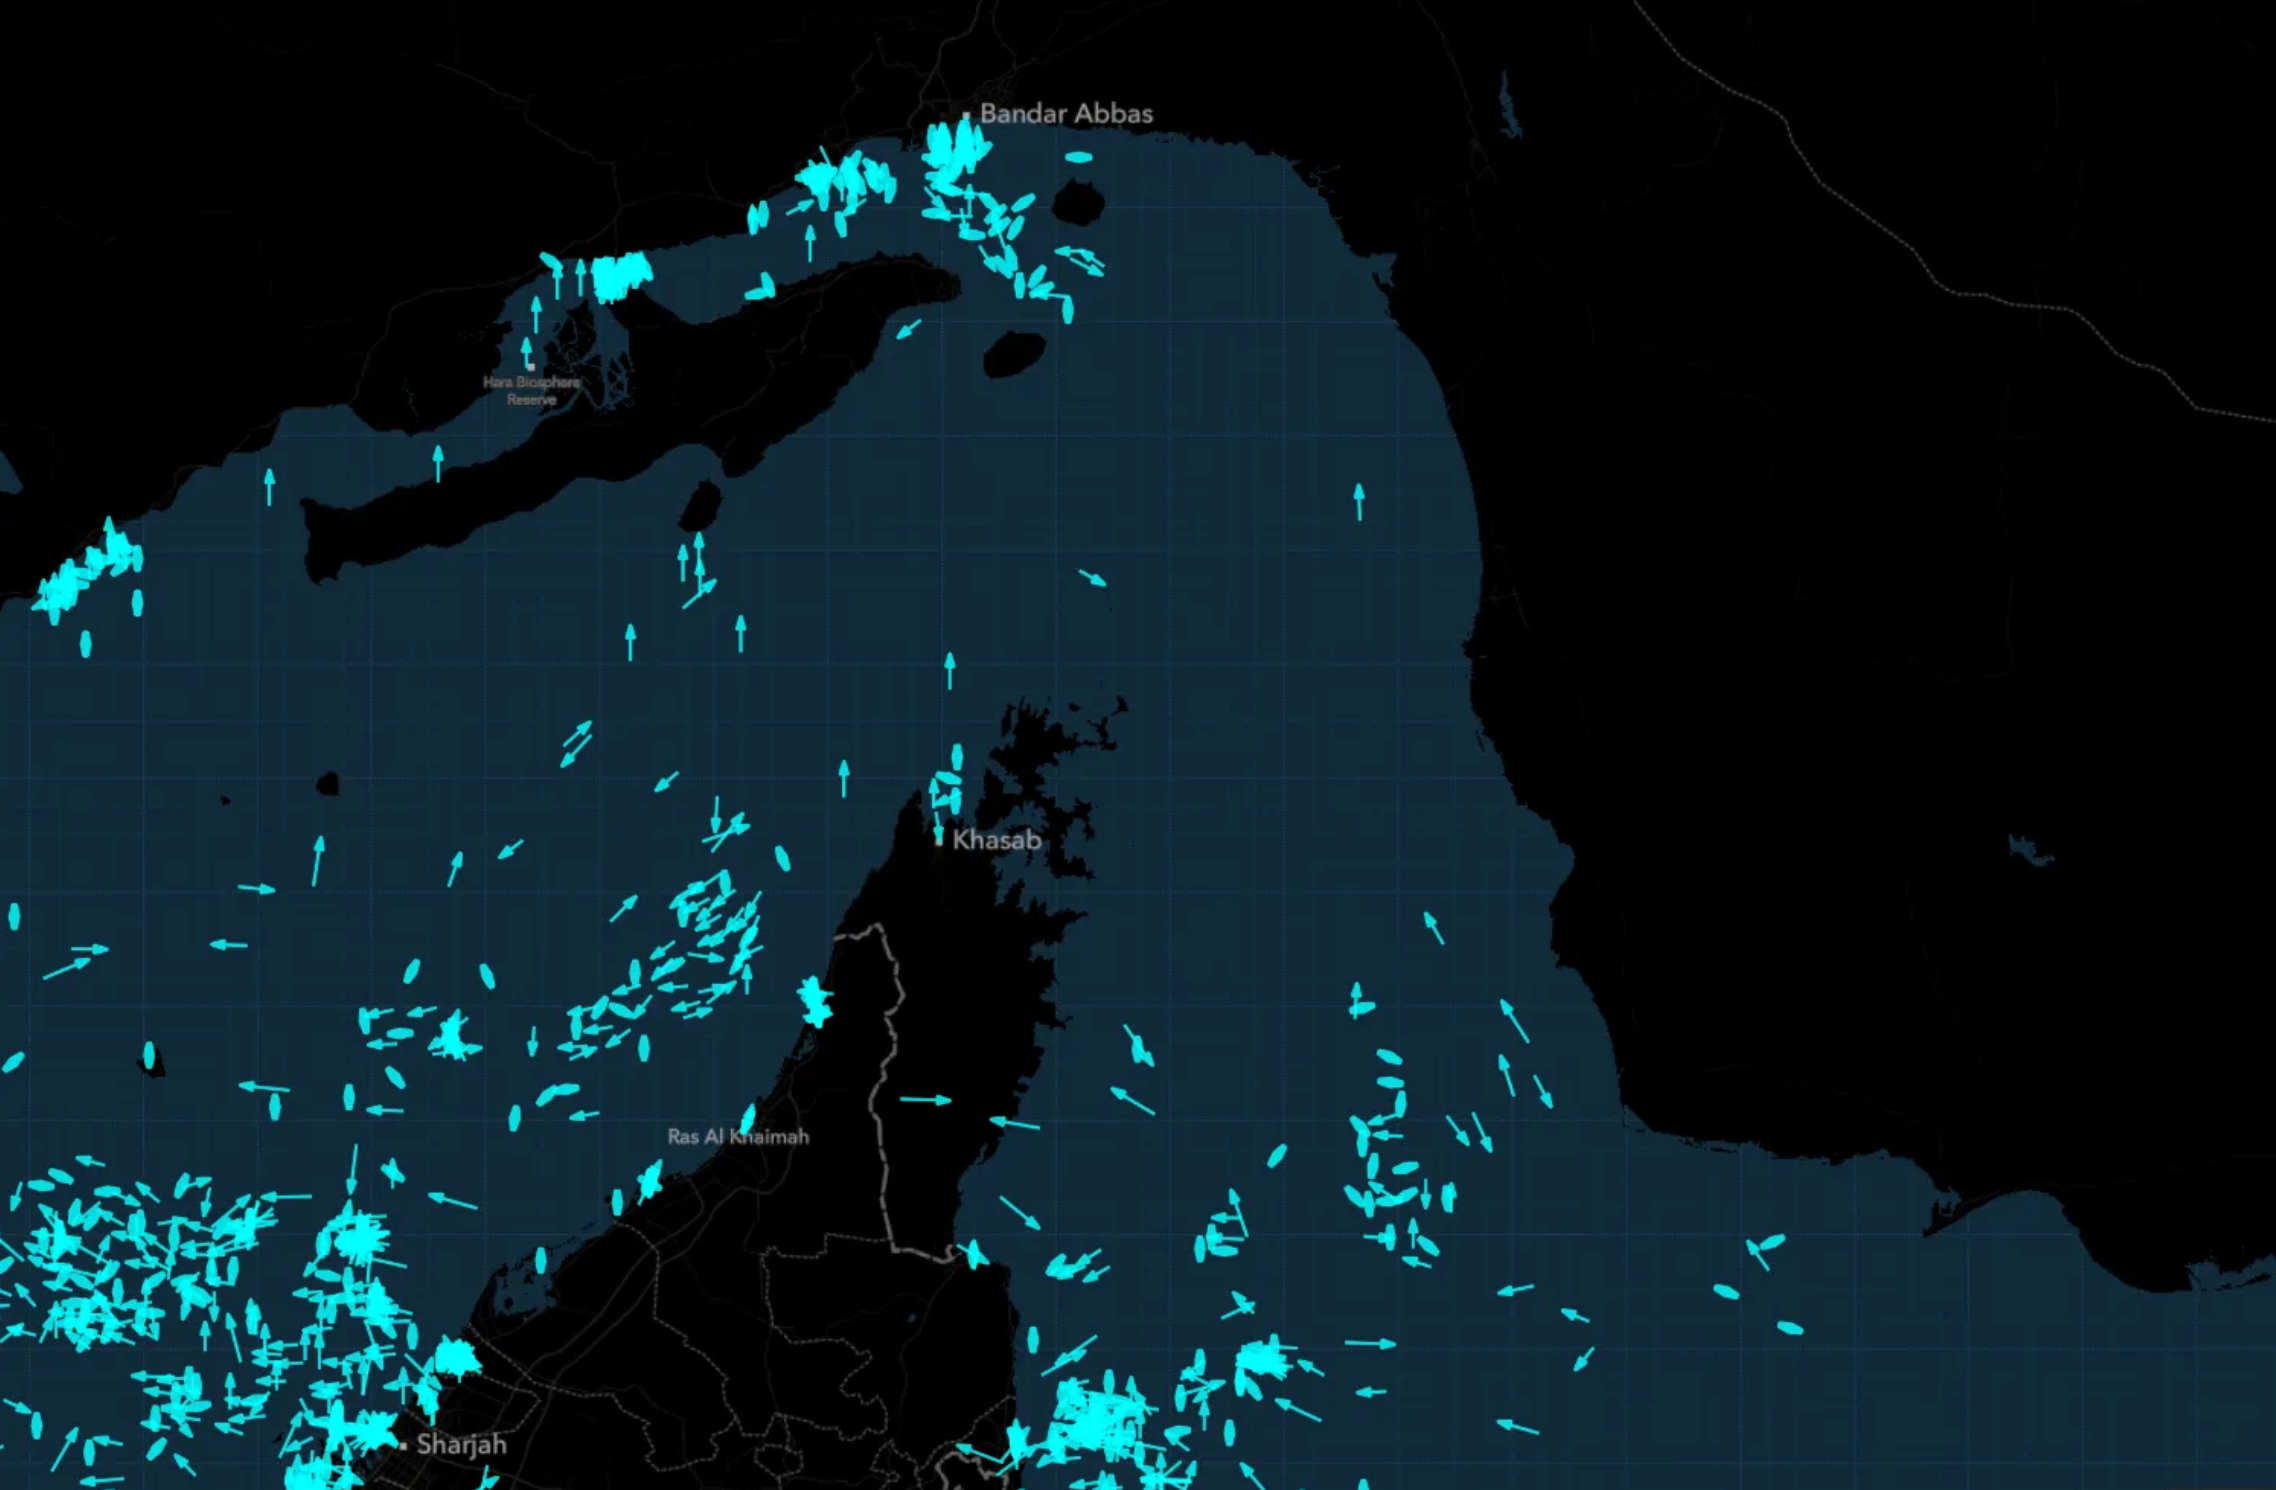Click oval vessel marker east of Bandar Abbas
Image resolution: width=2276 pixels, height=1490 pixels.
(x=1079, y=157)
